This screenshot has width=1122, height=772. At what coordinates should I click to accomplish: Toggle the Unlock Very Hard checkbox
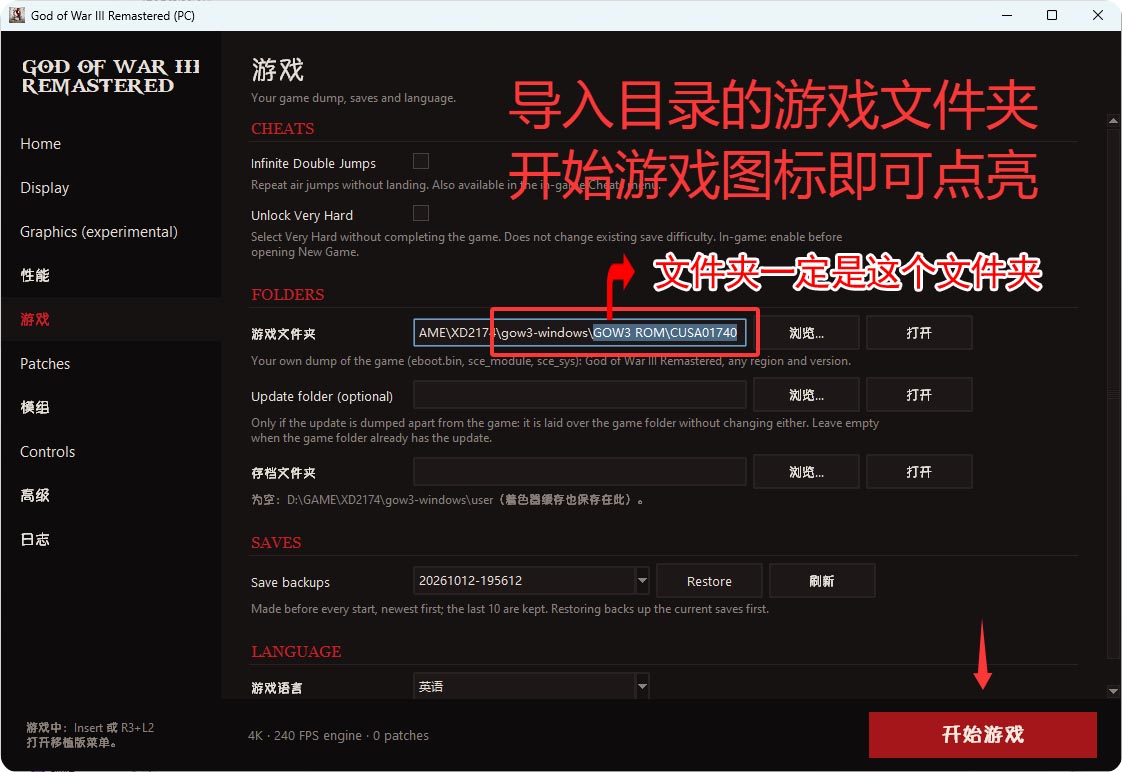(421, 213)
